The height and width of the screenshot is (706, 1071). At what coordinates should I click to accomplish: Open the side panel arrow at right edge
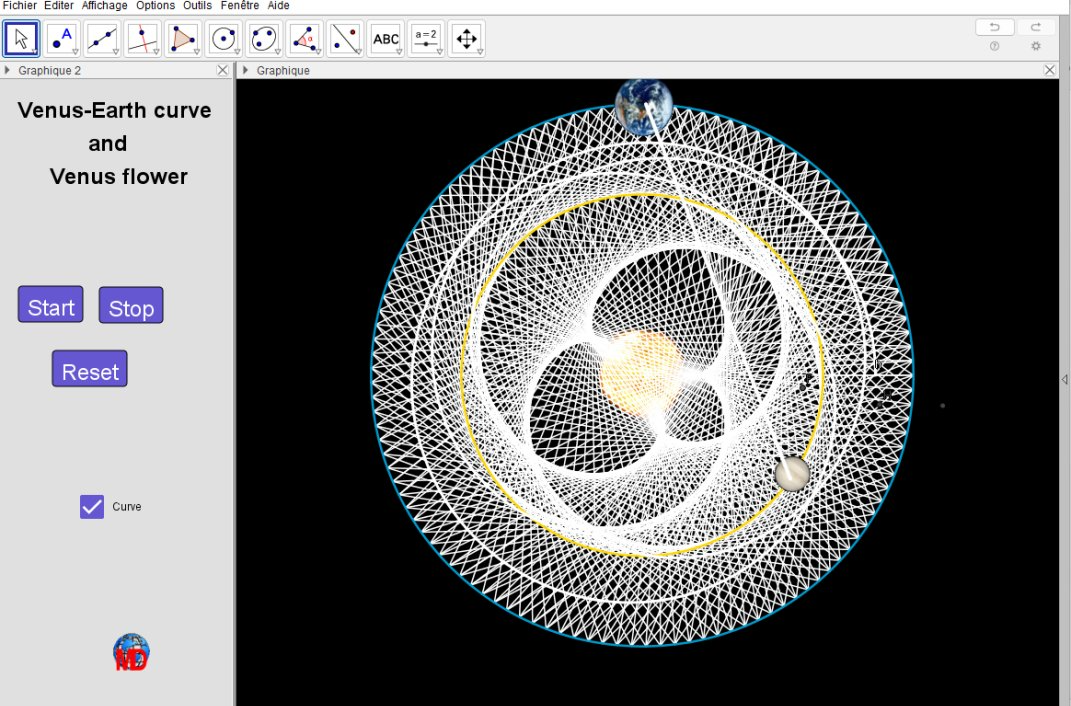coord(1064,379)
